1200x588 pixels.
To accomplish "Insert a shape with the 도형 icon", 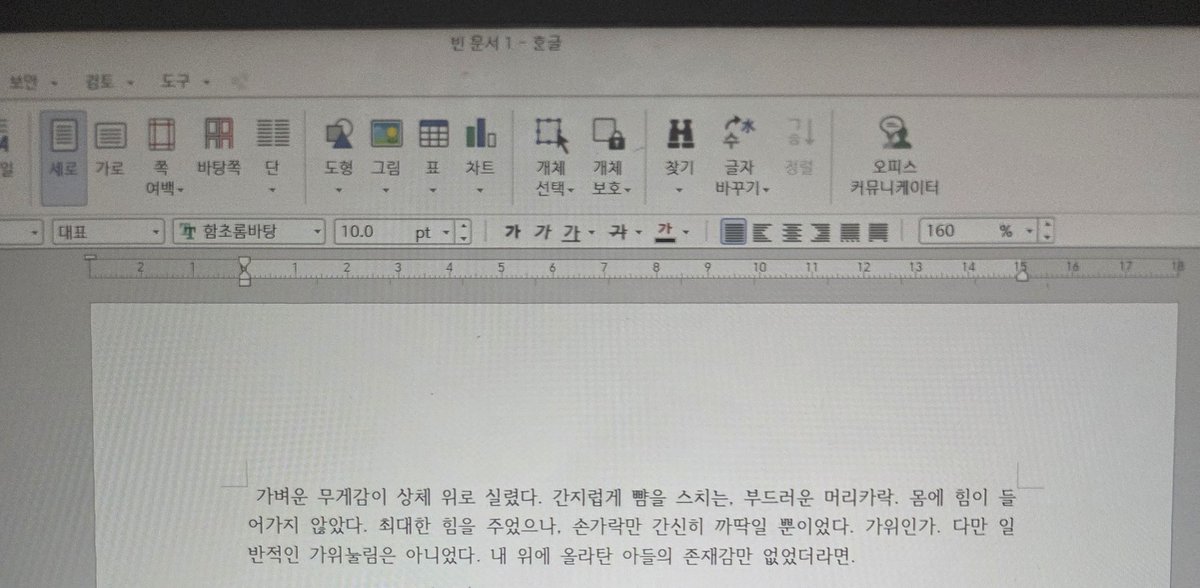I will (341, 132).
